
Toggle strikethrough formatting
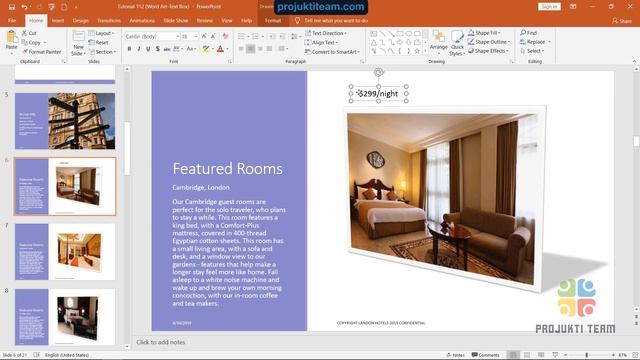pyautogui.click(x=167, y=49)
